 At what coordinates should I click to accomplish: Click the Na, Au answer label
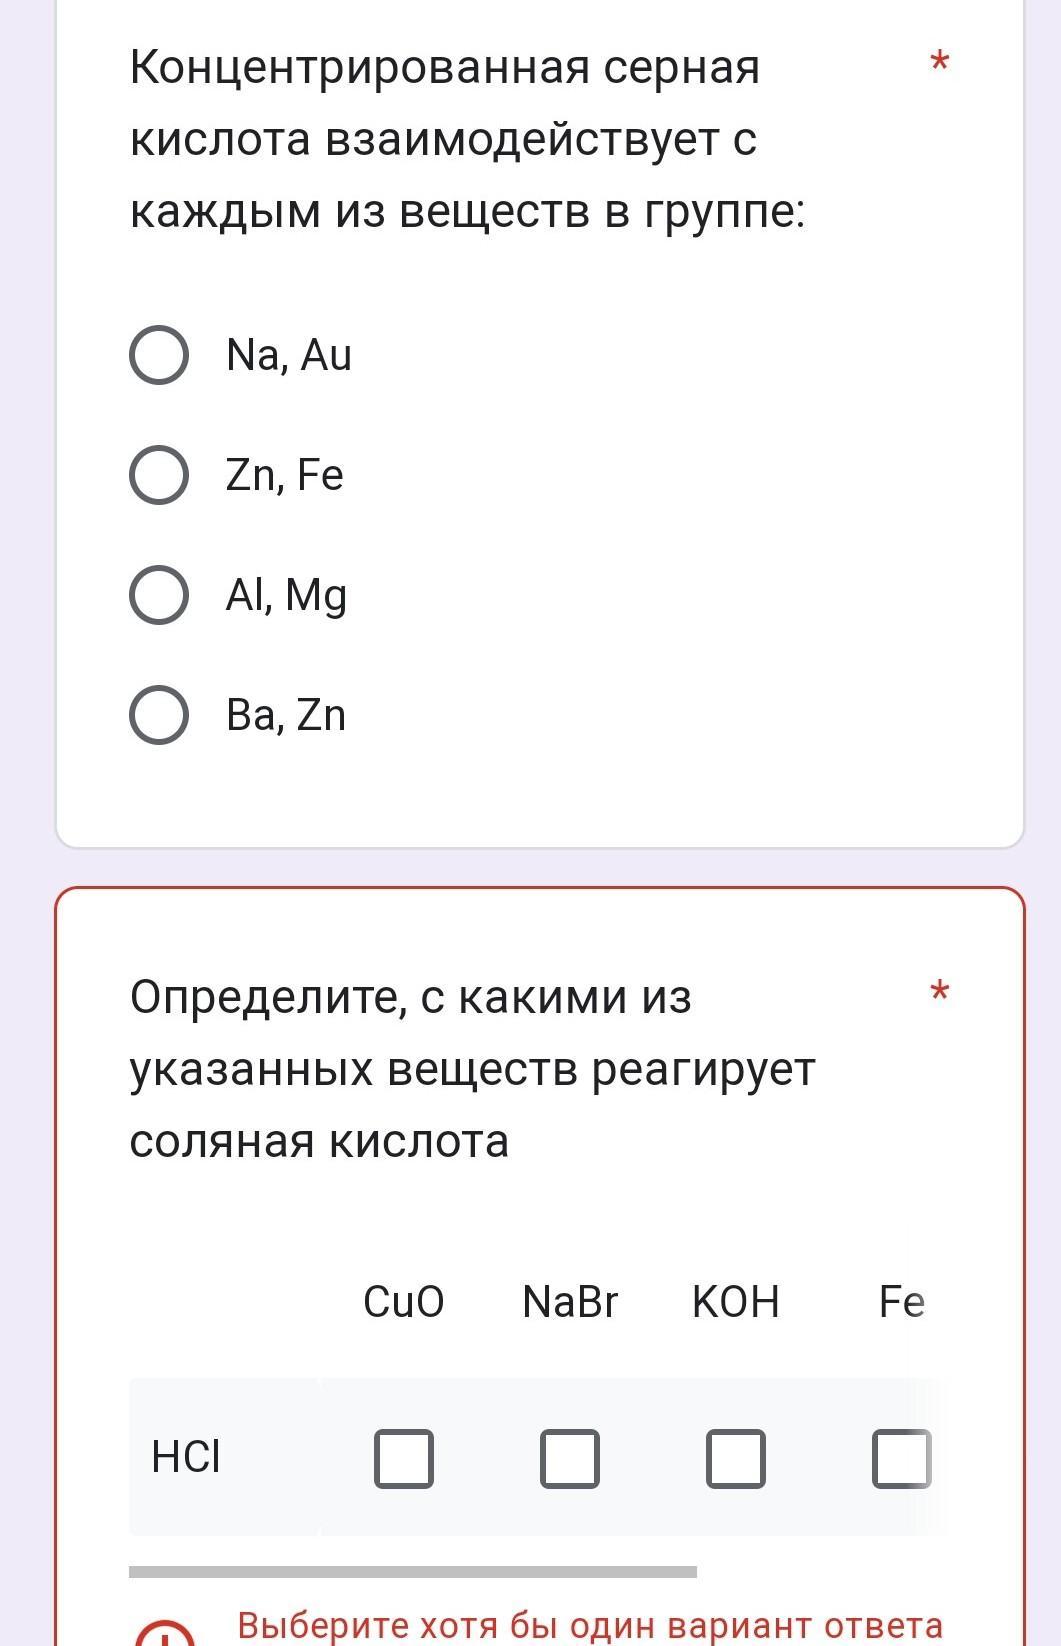(x=289, y=355)
